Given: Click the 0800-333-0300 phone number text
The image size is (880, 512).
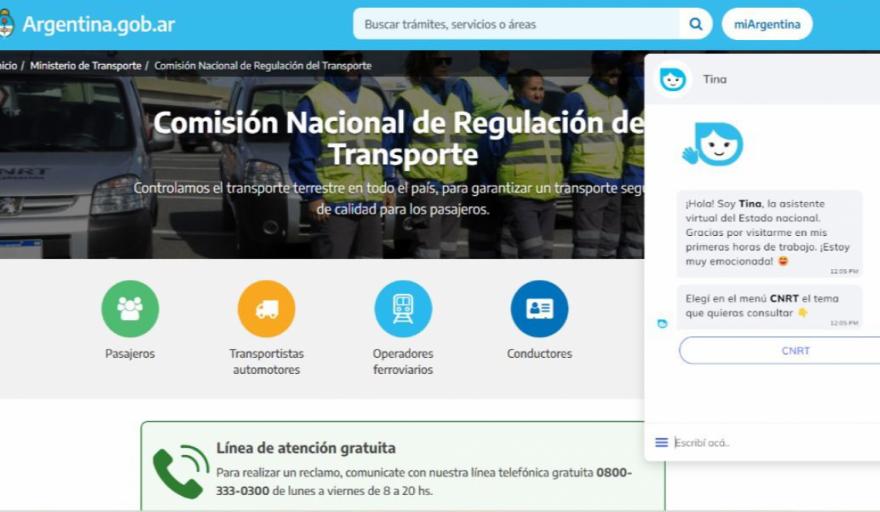Looking at the screenshot, I should point(424,481).
